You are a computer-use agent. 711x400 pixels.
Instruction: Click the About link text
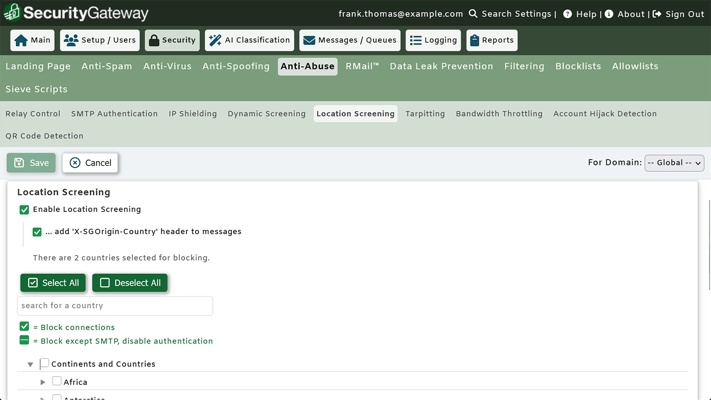click(631, 14)
